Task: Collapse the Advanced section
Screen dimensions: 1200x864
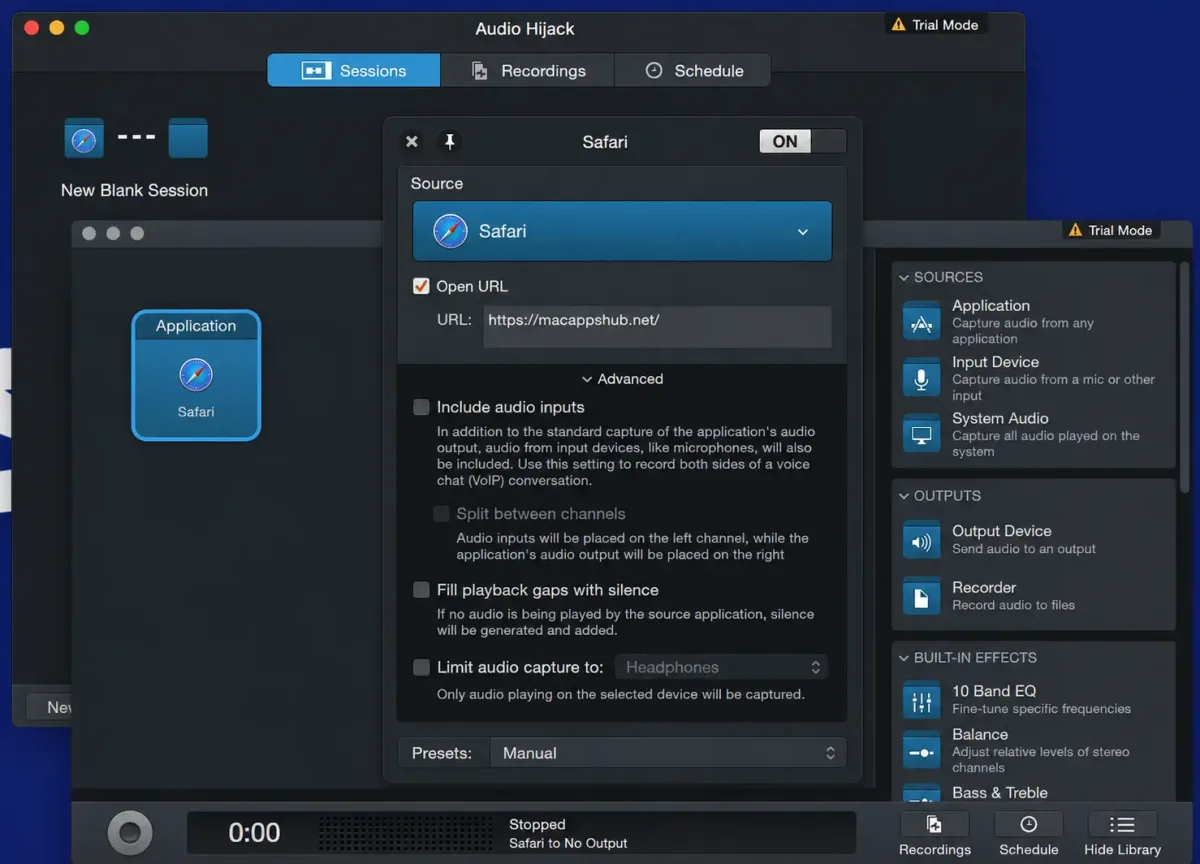Action: point(622,379)
